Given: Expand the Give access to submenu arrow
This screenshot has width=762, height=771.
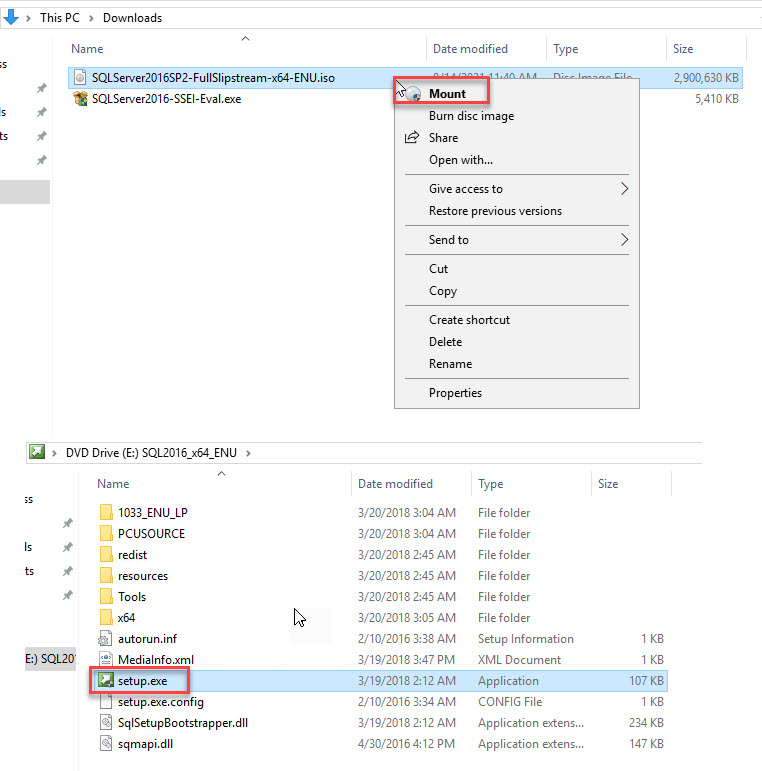Looking at the screenshot, I should point(625,189).
